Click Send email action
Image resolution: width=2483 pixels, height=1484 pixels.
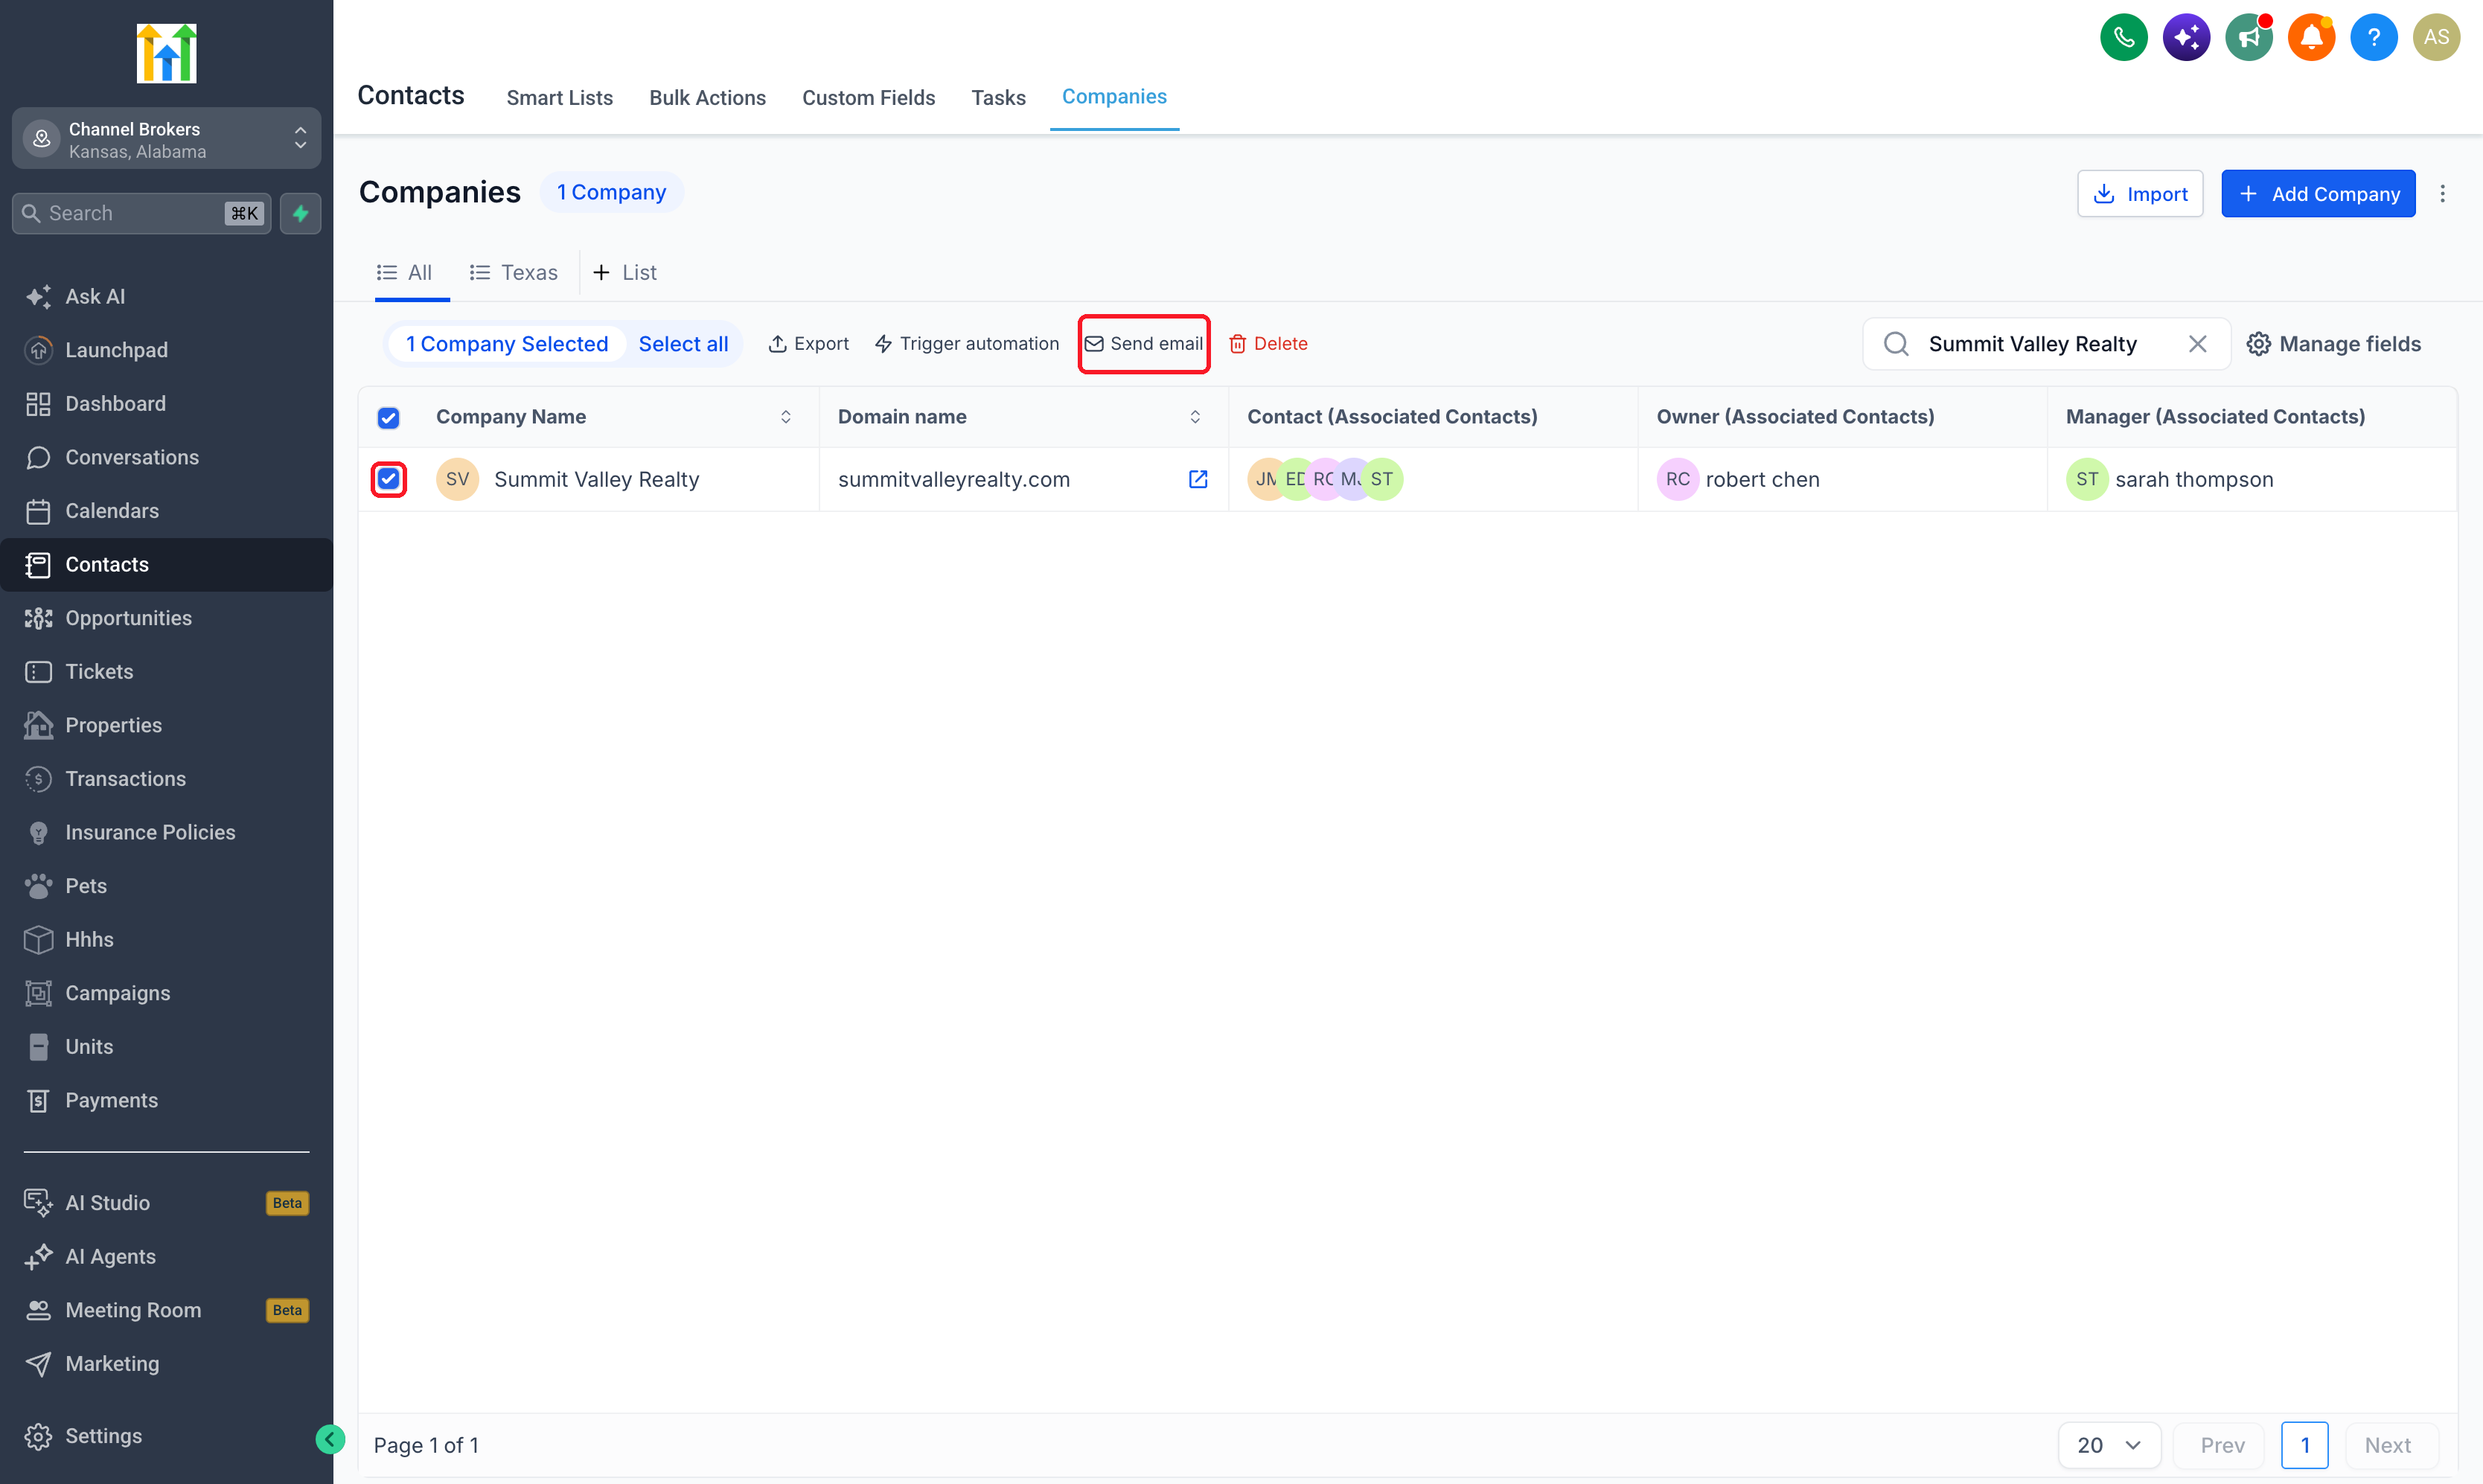1144,344
